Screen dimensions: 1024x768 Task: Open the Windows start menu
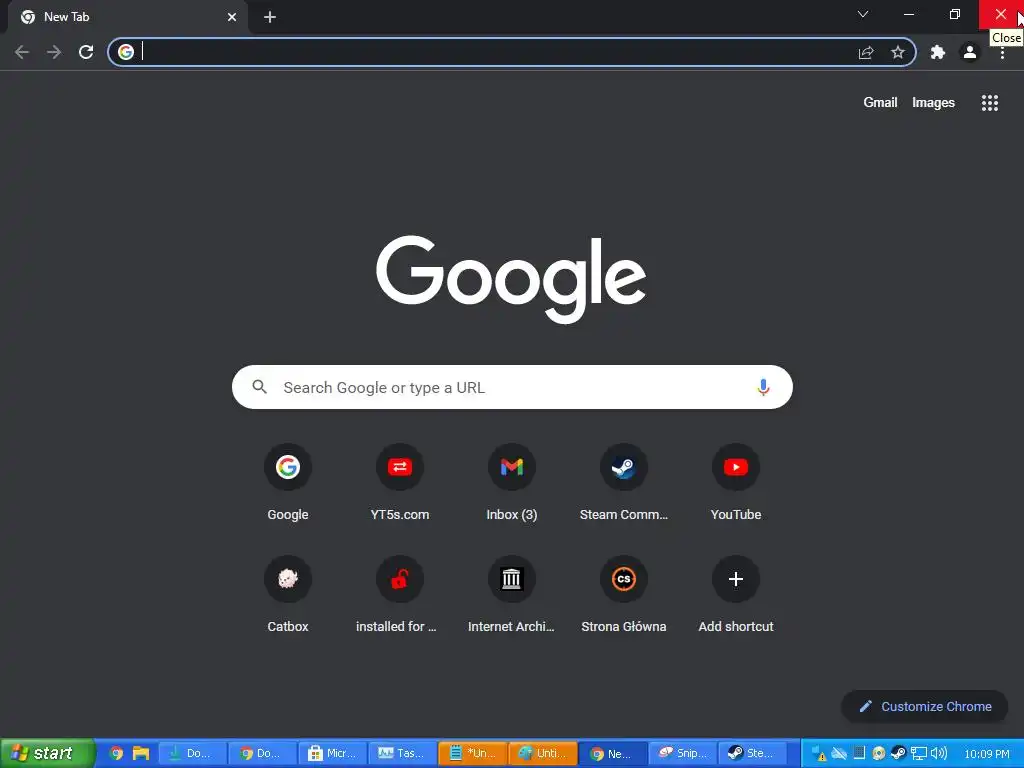pos(48,753)
